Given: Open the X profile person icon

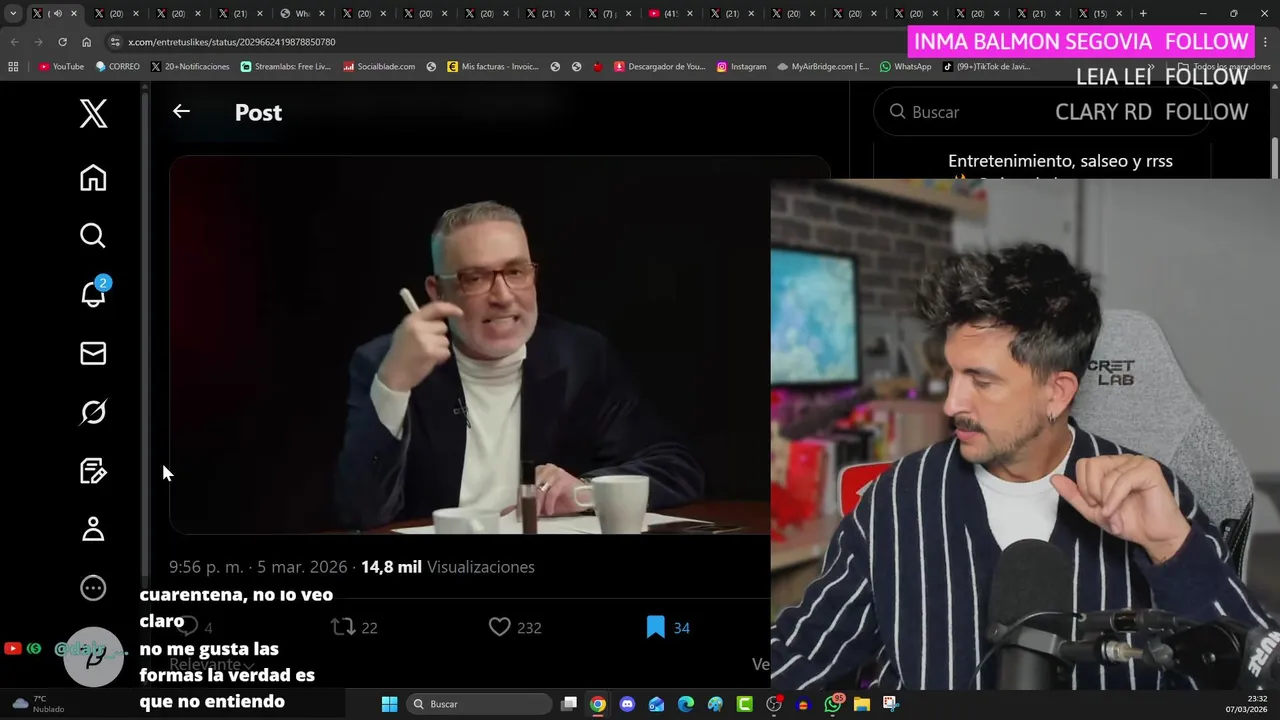Looking at the screenshot, I should [x=93, y=529].
